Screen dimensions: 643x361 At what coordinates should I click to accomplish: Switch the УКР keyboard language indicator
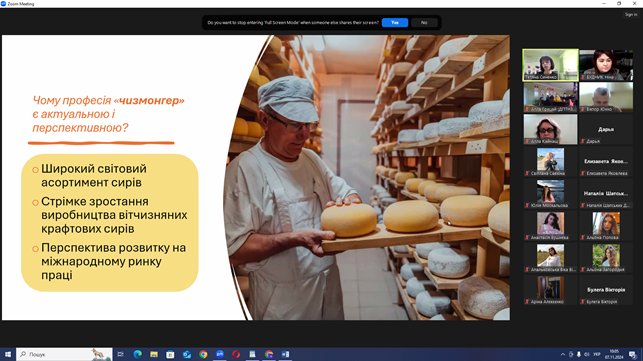(x=597, y=354)
